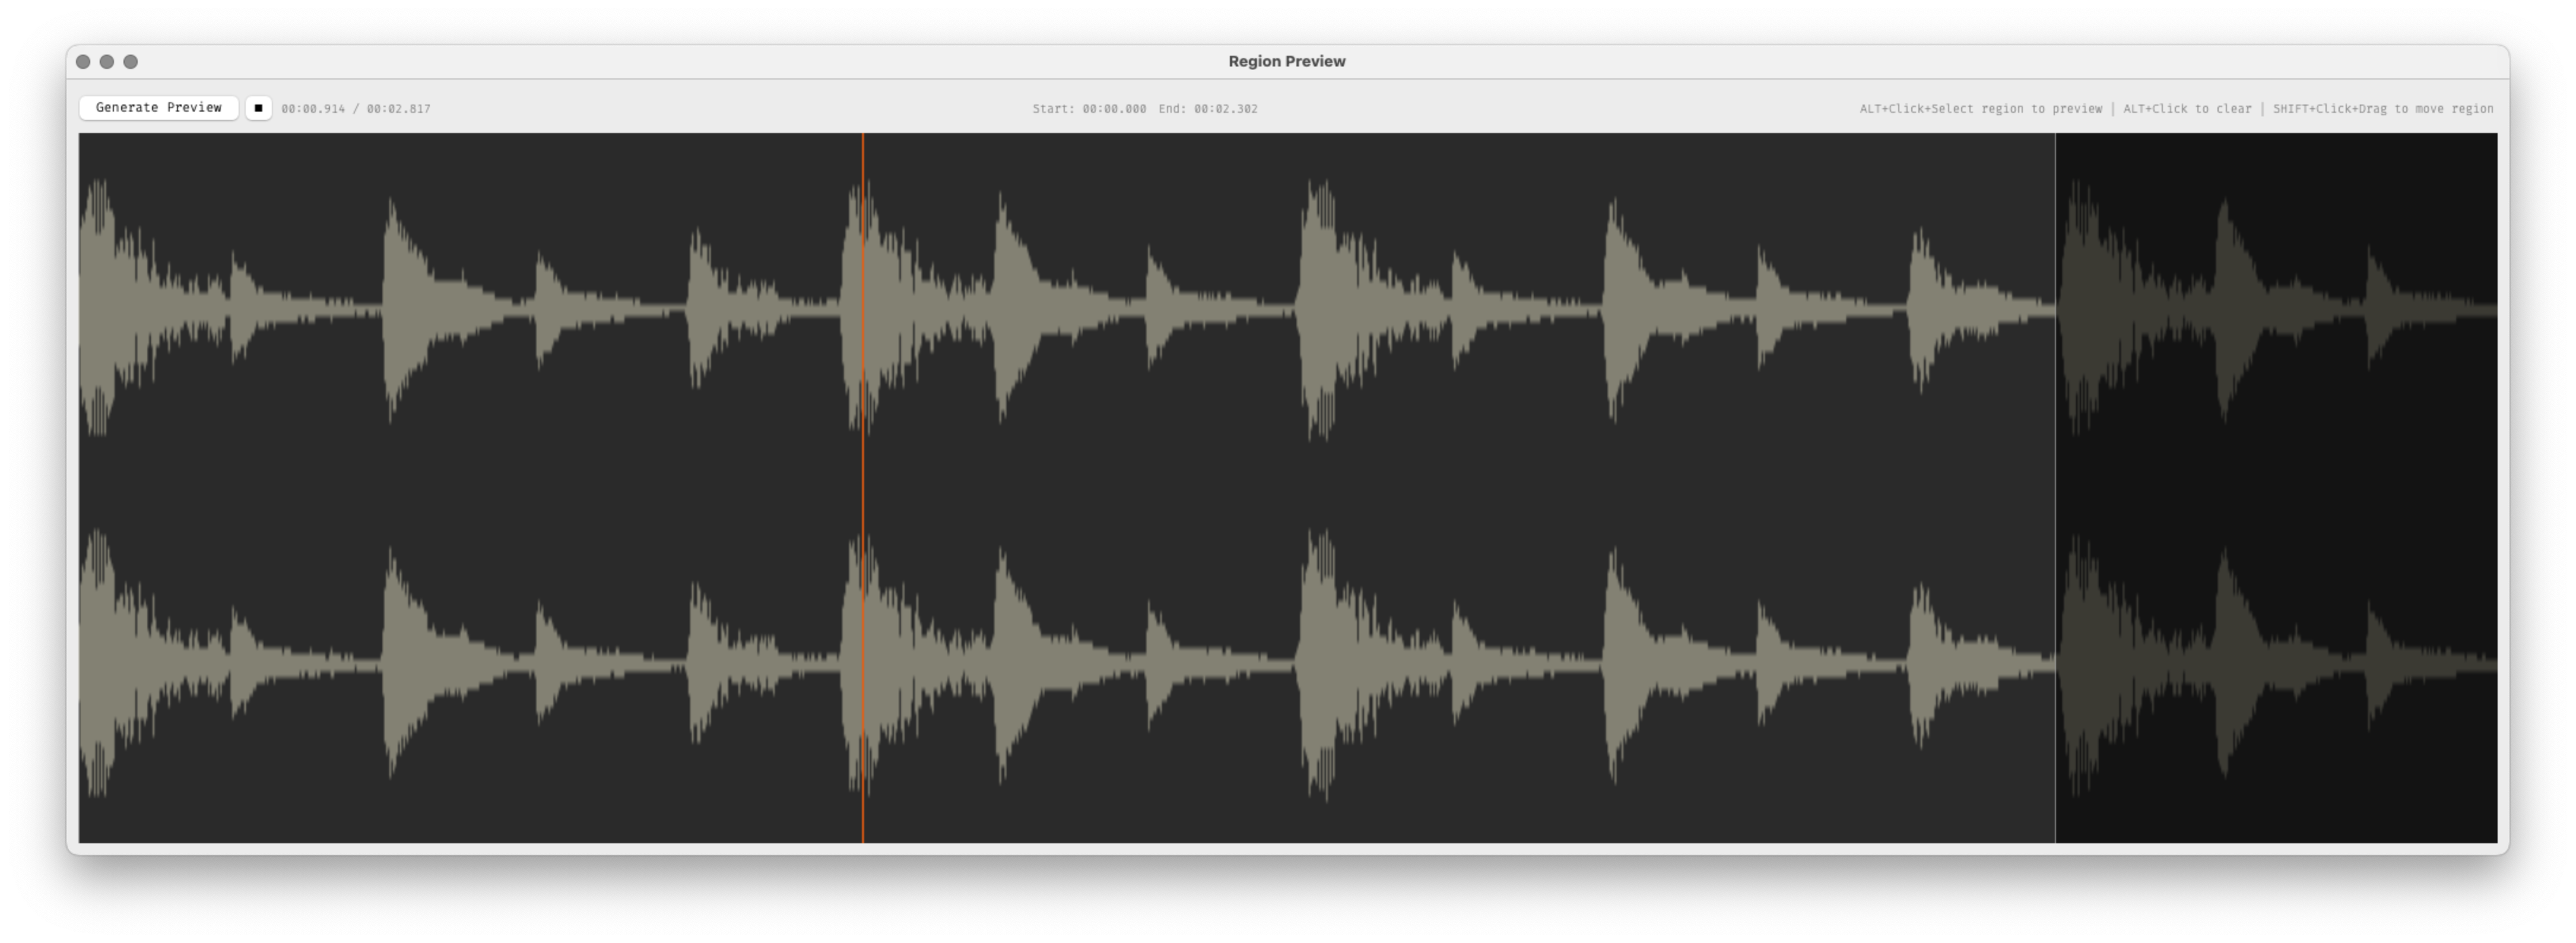The width and height of the screenshot is (2576, 943).
Task: Click the SHIFT+Click+Drag to move region hint
Action: pos(2383,109)
